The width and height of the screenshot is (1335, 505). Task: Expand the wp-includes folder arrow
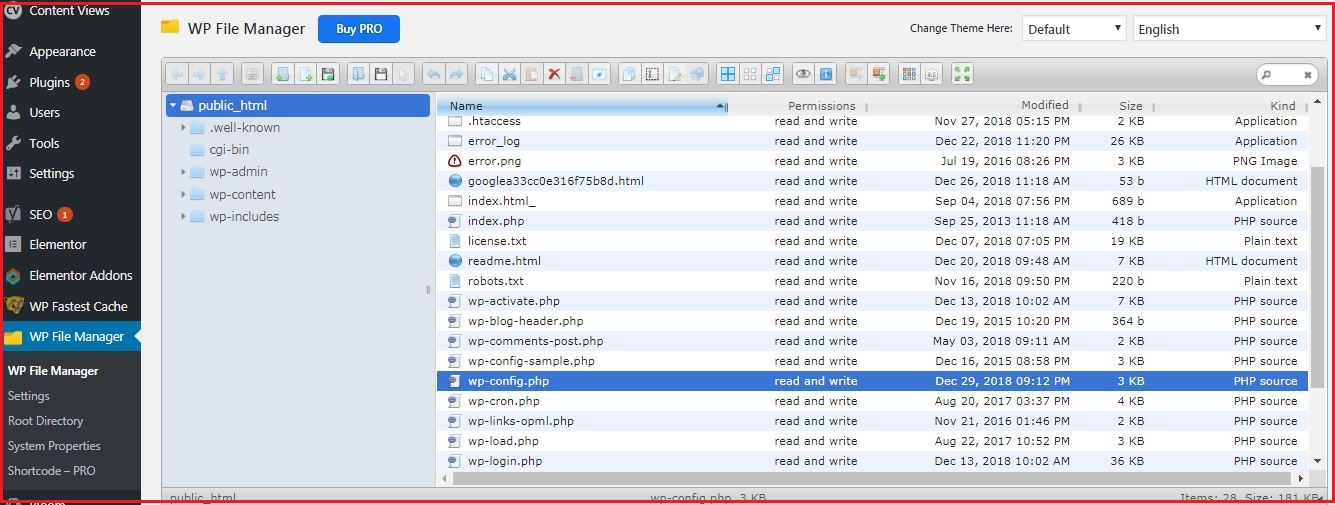click(x=183, y=216)
